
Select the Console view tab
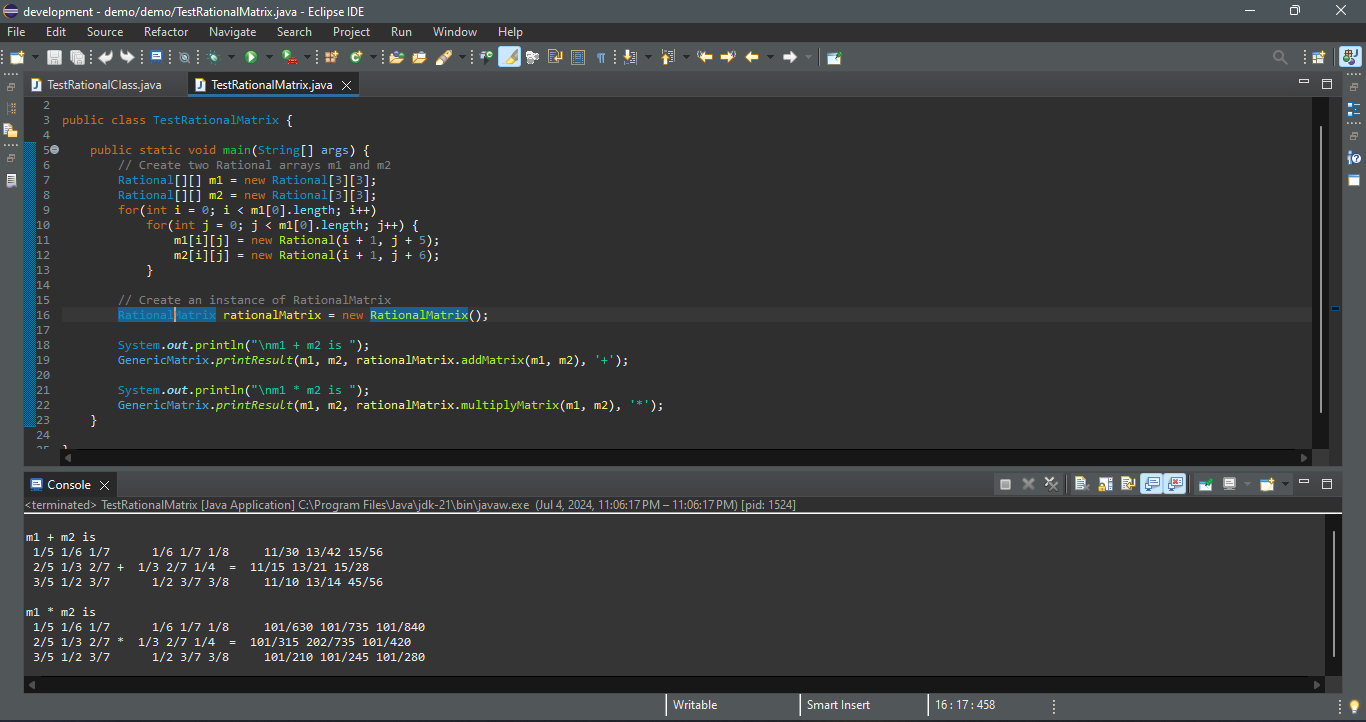(69, 484)
